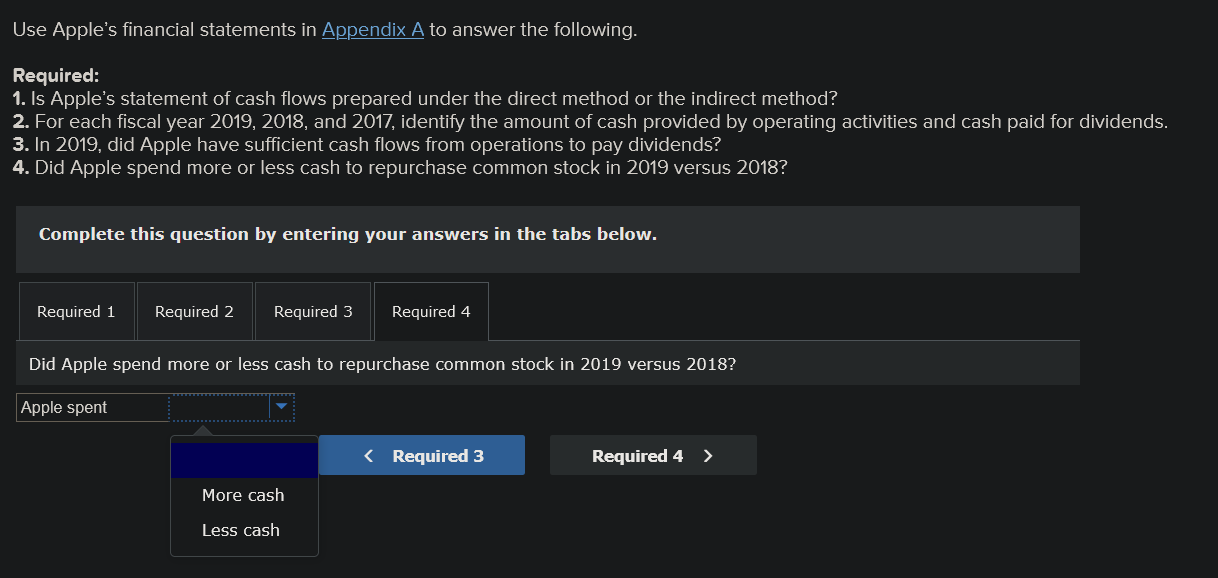
Task: Click the left chevron on Required 3 button
Action: point(369,456)
